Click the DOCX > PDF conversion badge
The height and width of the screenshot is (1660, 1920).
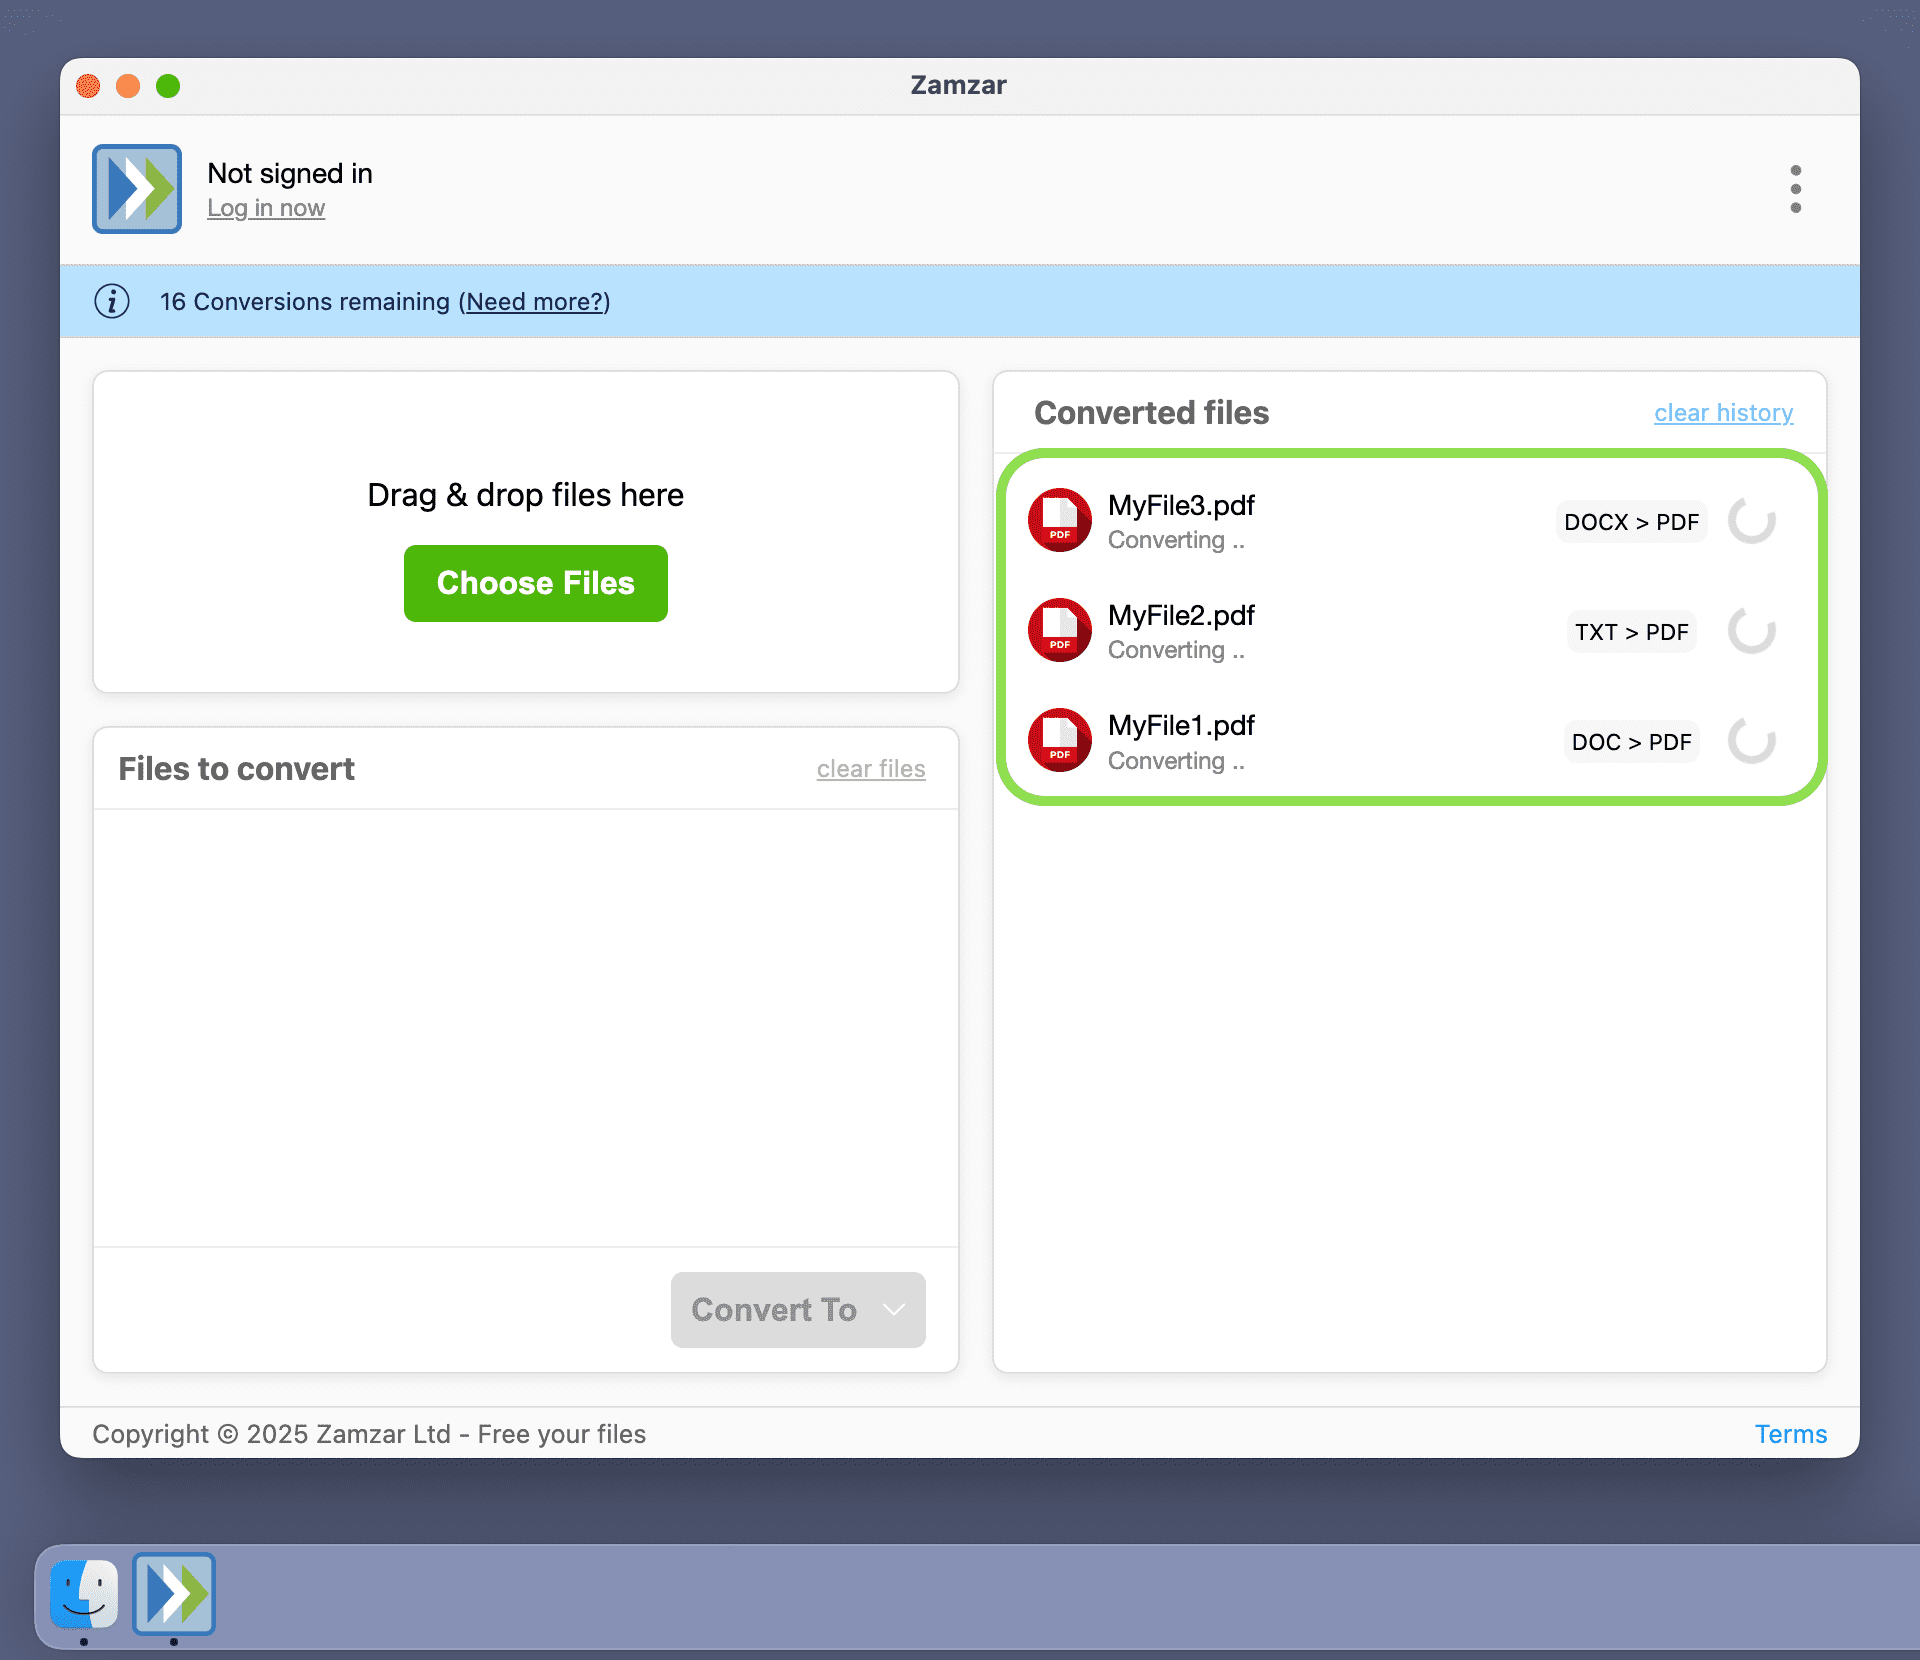coord(1630,521)
